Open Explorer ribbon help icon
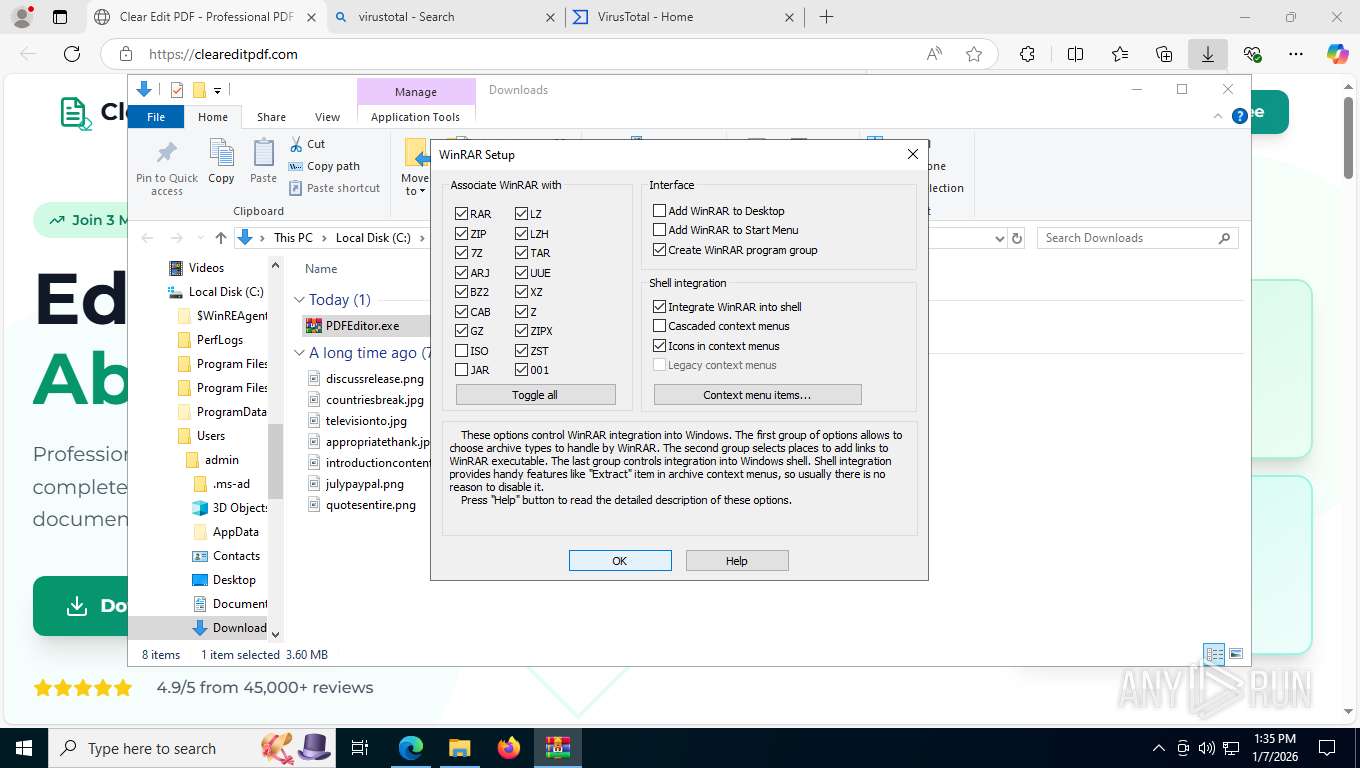Viewport: 1360px width, 768px height. tap(1240, 116)
